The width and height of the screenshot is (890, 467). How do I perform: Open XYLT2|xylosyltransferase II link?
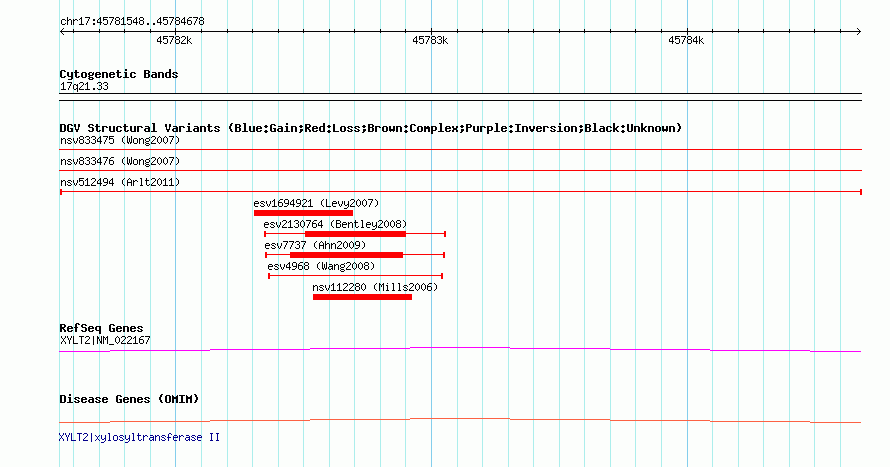click(139, 437)
